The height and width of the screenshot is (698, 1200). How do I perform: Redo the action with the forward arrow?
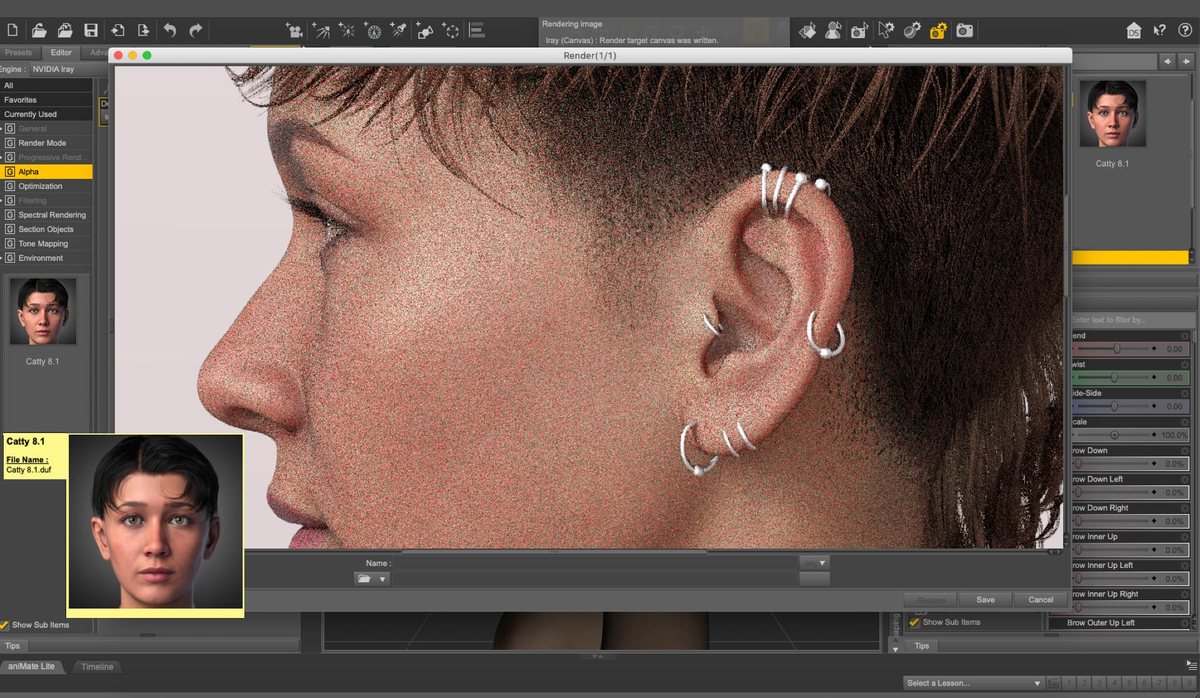[x=196, y=31]
